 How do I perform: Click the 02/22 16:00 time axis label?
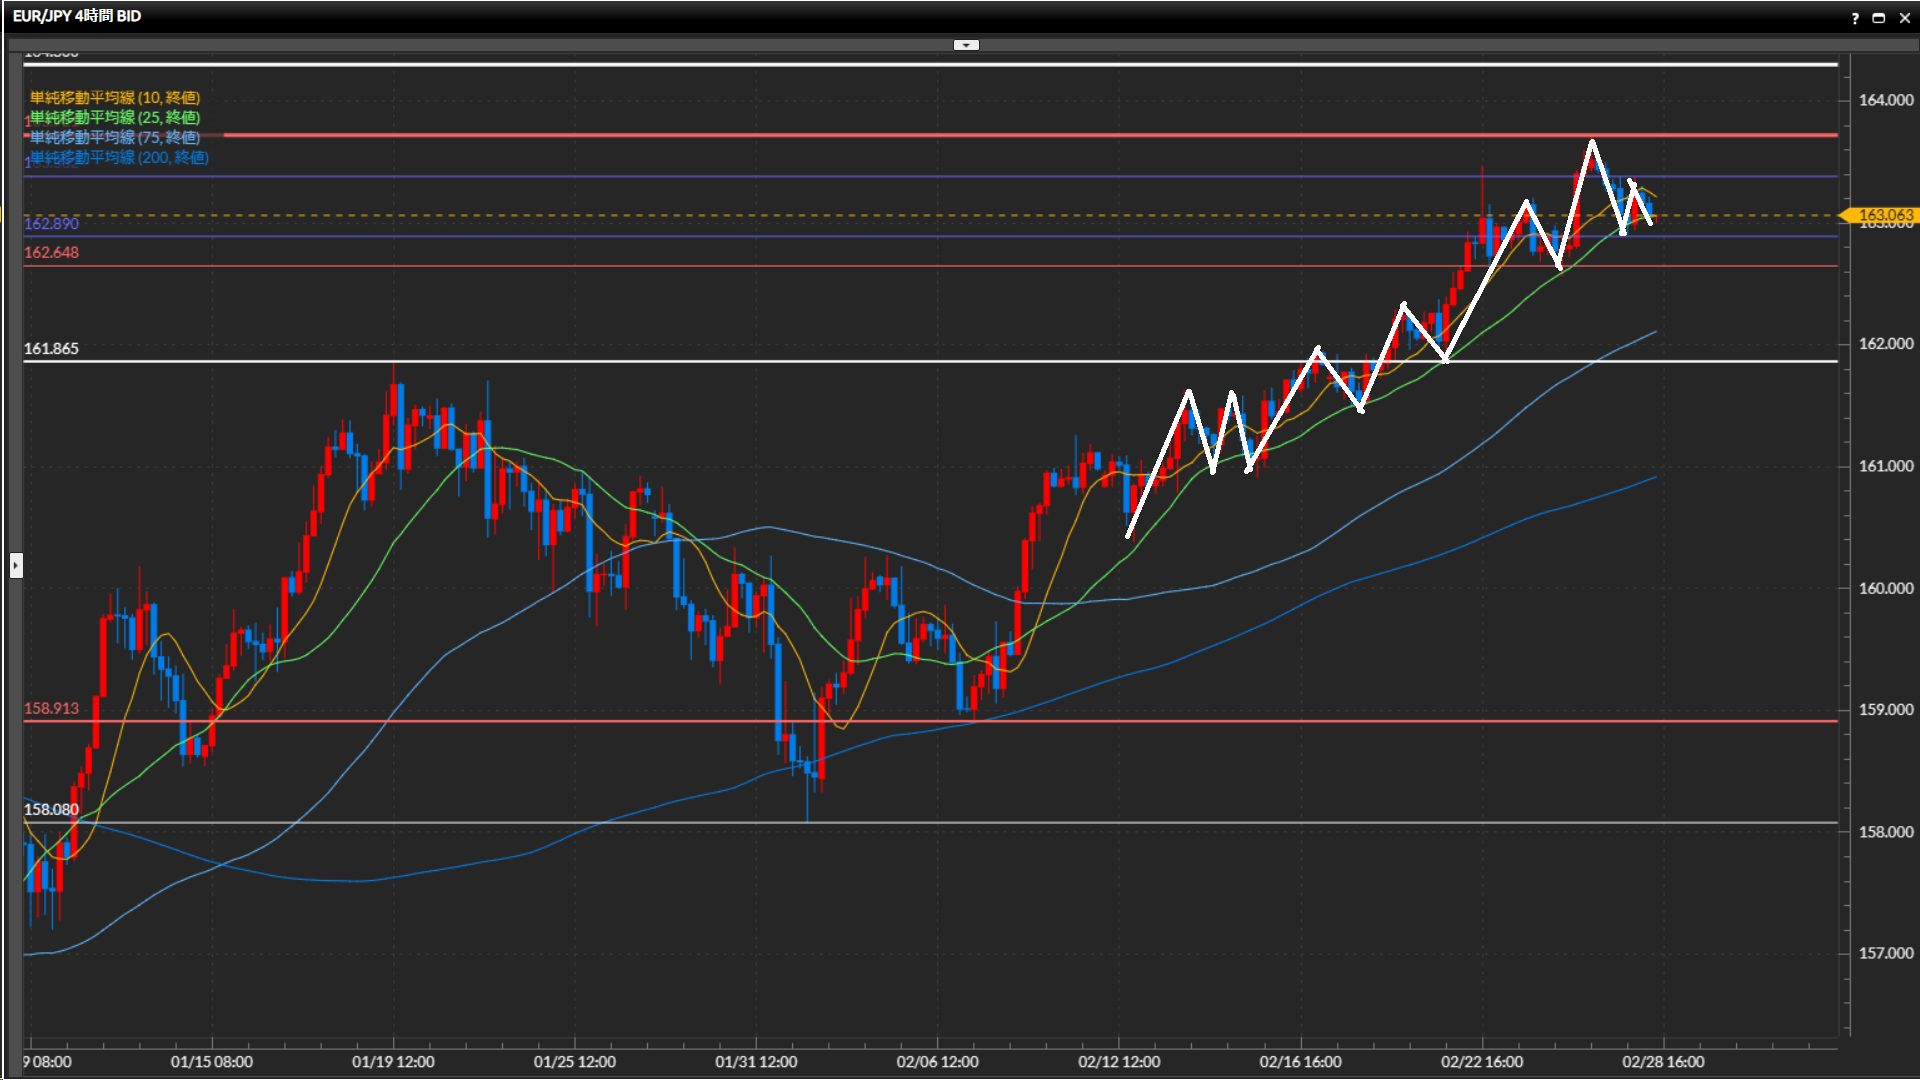(x=1481, y=1062)
